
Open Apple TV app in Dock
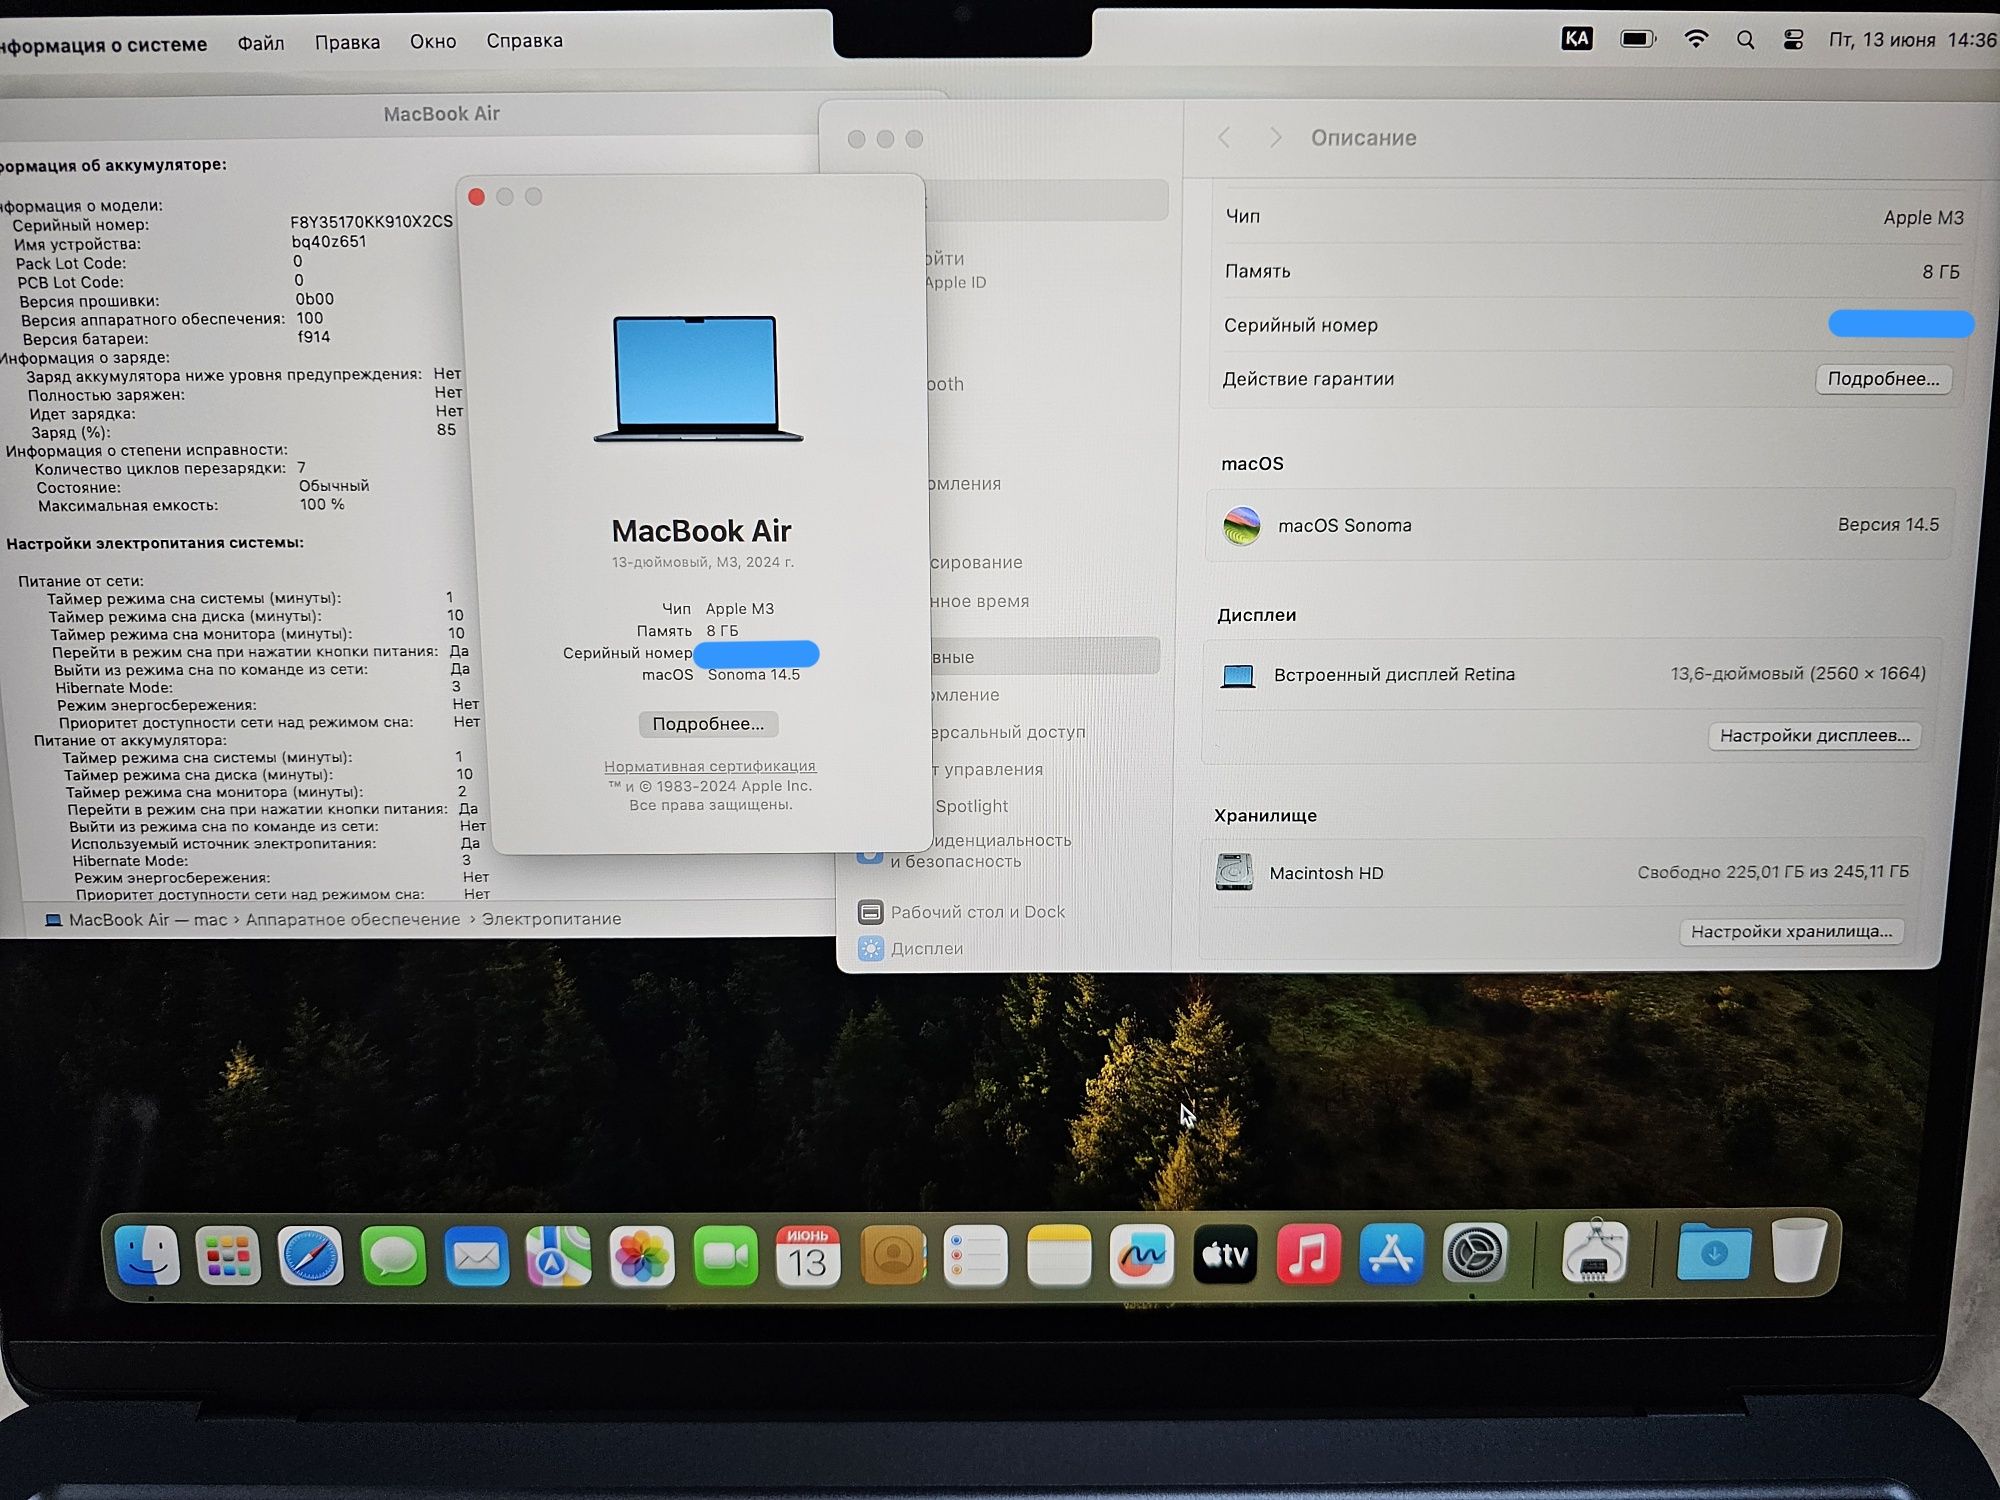point(1225,1254)
